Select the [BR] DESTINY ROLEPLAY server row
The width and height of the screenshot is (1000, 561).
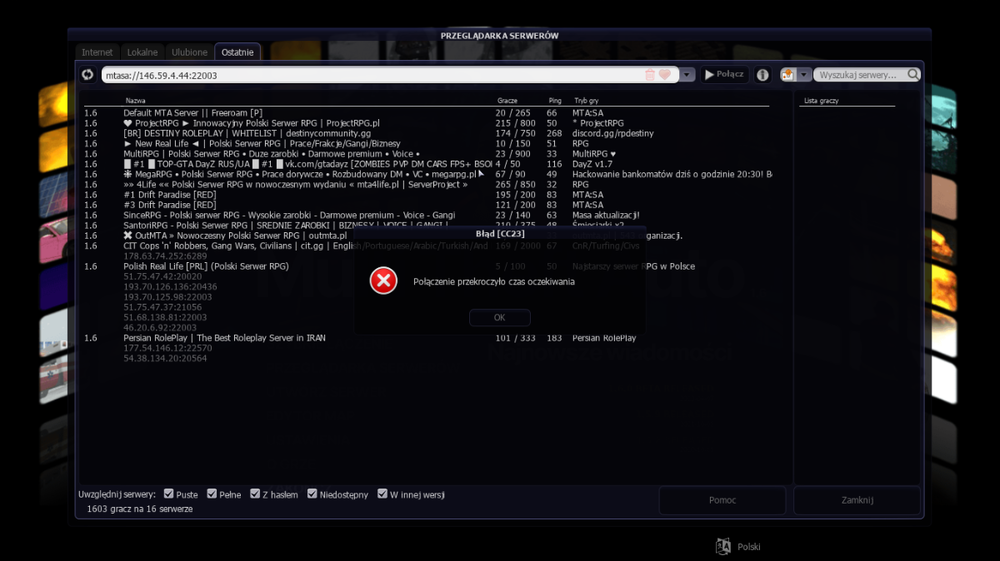[x=426, y=133]
